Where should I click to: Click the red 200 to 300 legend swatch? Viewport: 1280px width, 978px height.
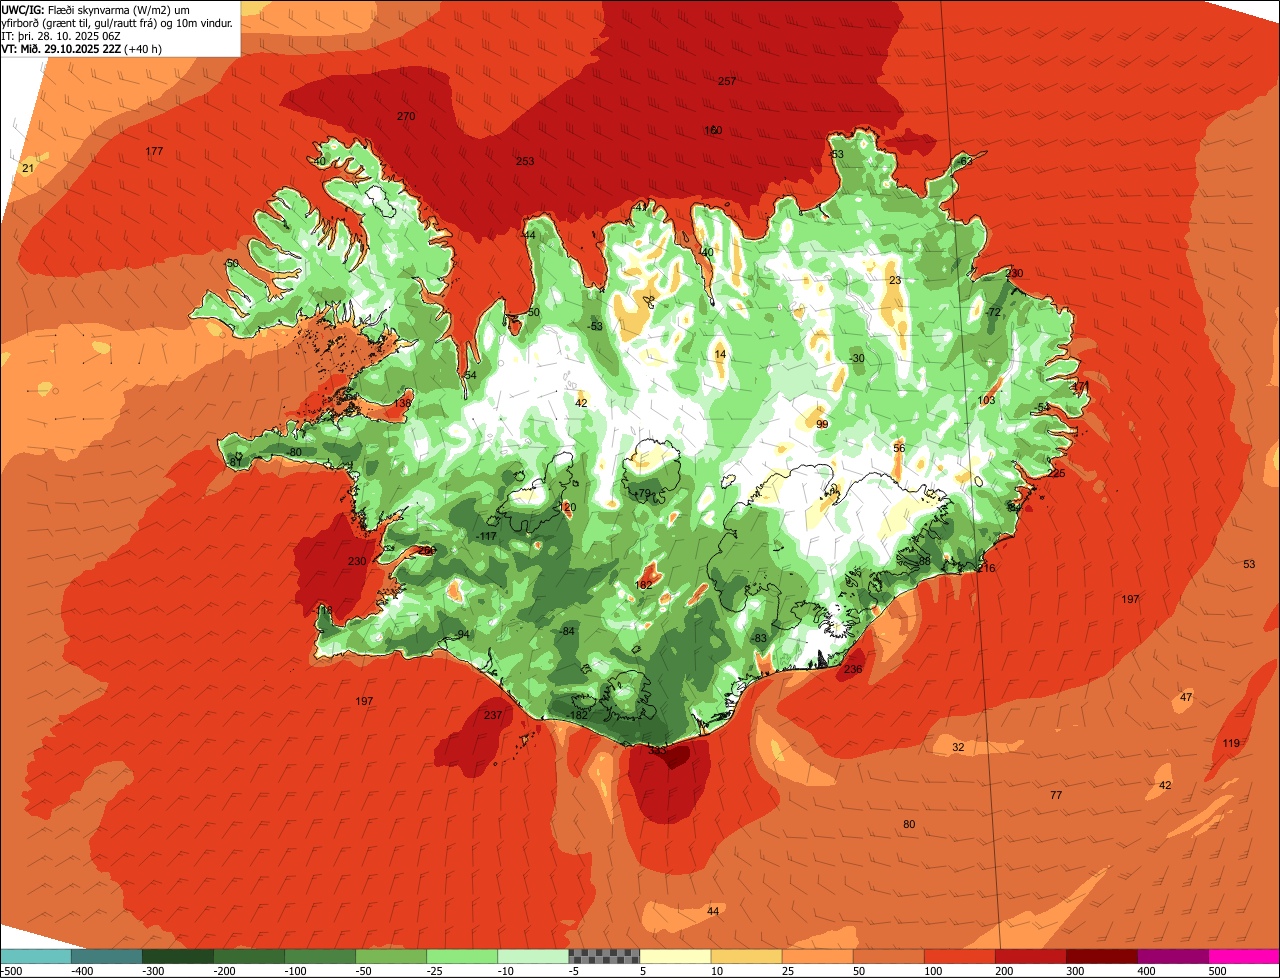(1029, 956)
